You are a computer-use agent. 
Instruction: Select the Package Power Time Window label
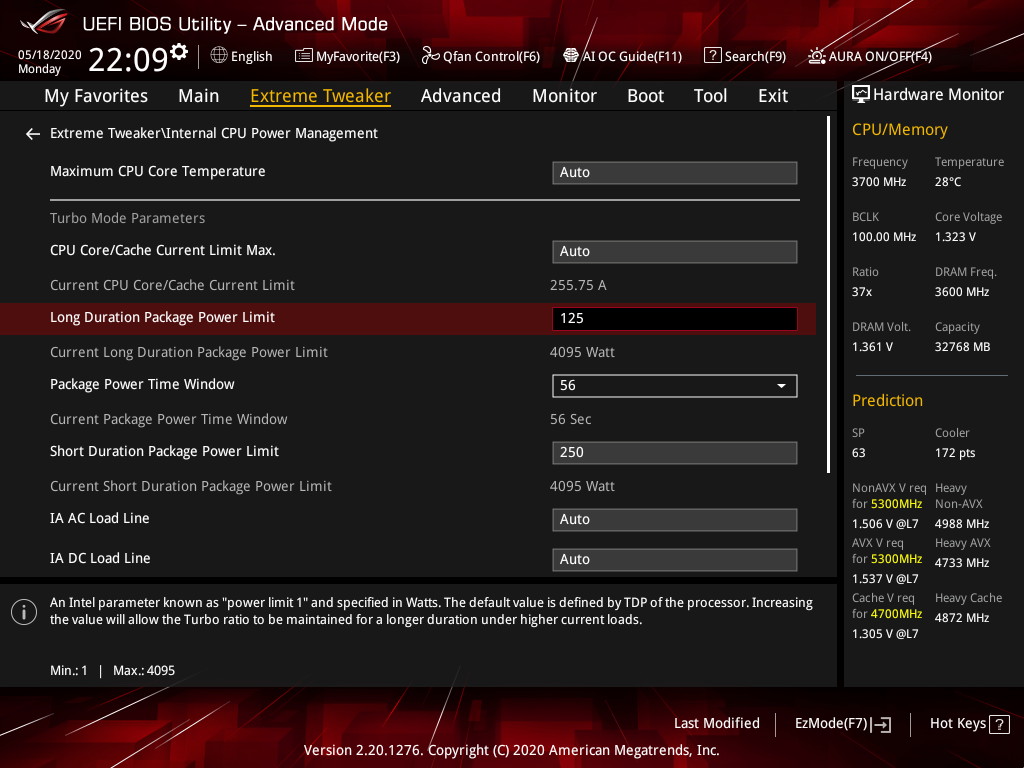tap(142, 384)
